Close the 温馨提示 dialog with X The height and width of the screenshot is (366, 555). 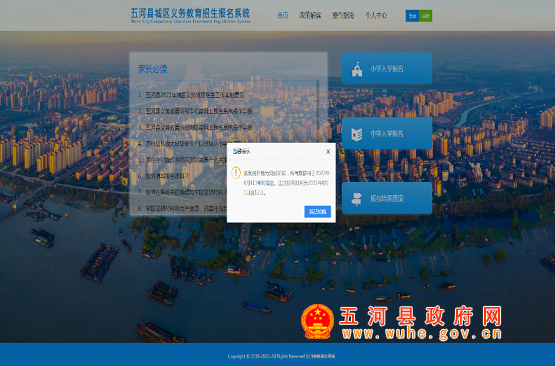[x=328, y=151]
